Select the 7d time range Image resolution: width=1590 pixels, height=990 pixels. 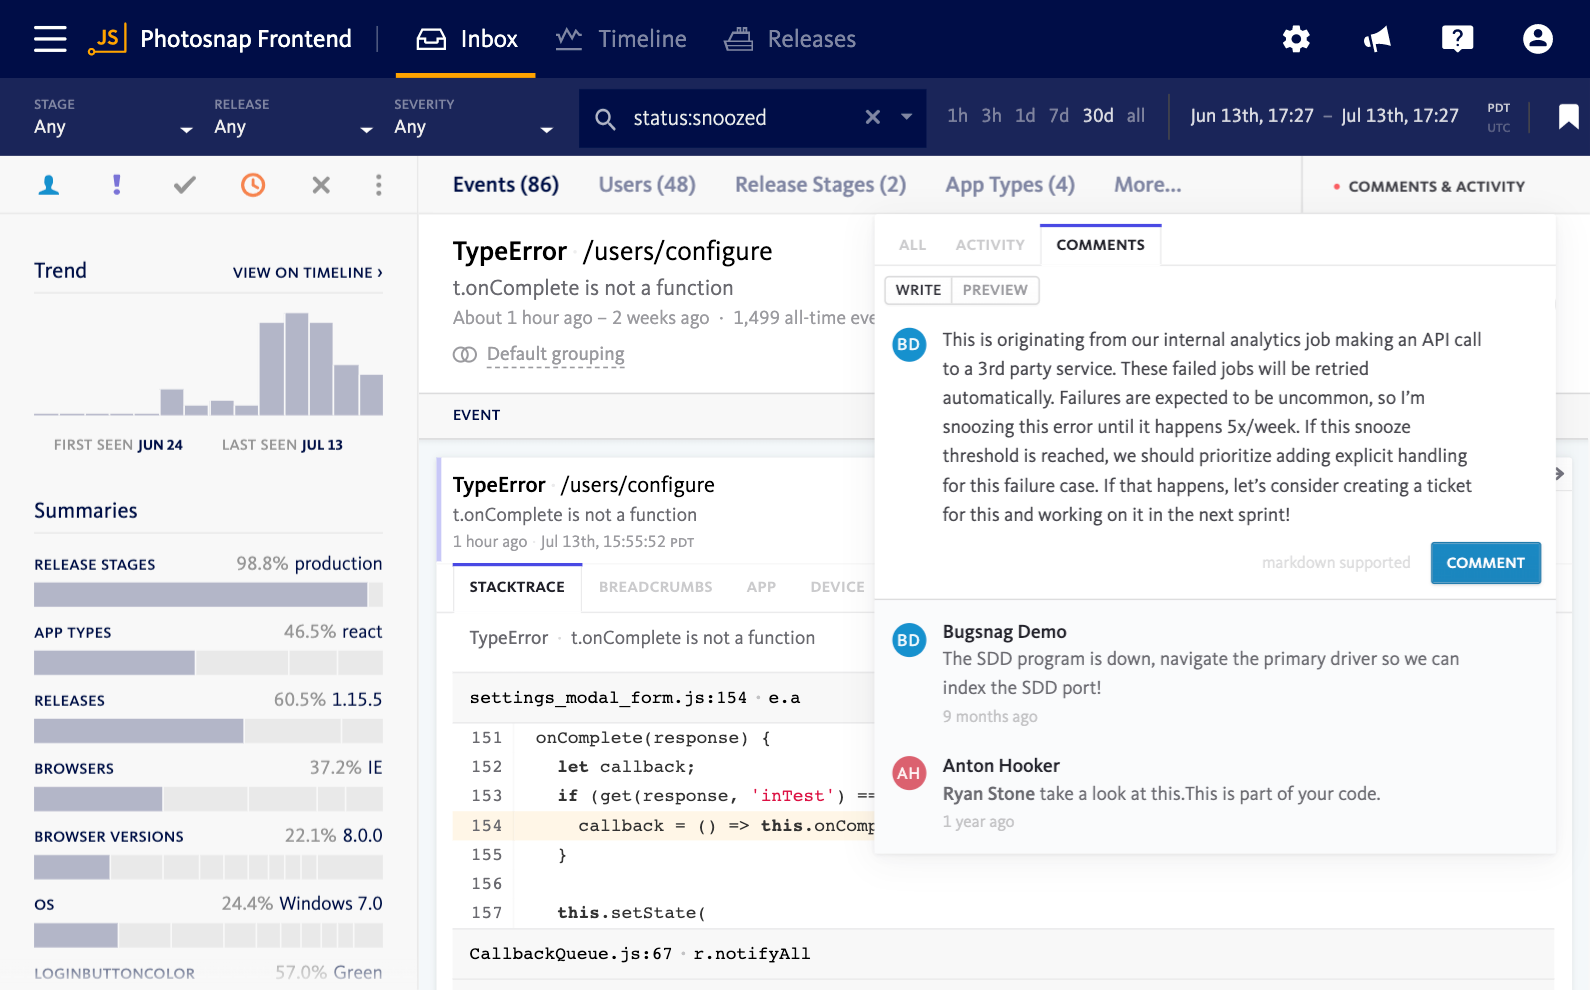coord(1059,116)
